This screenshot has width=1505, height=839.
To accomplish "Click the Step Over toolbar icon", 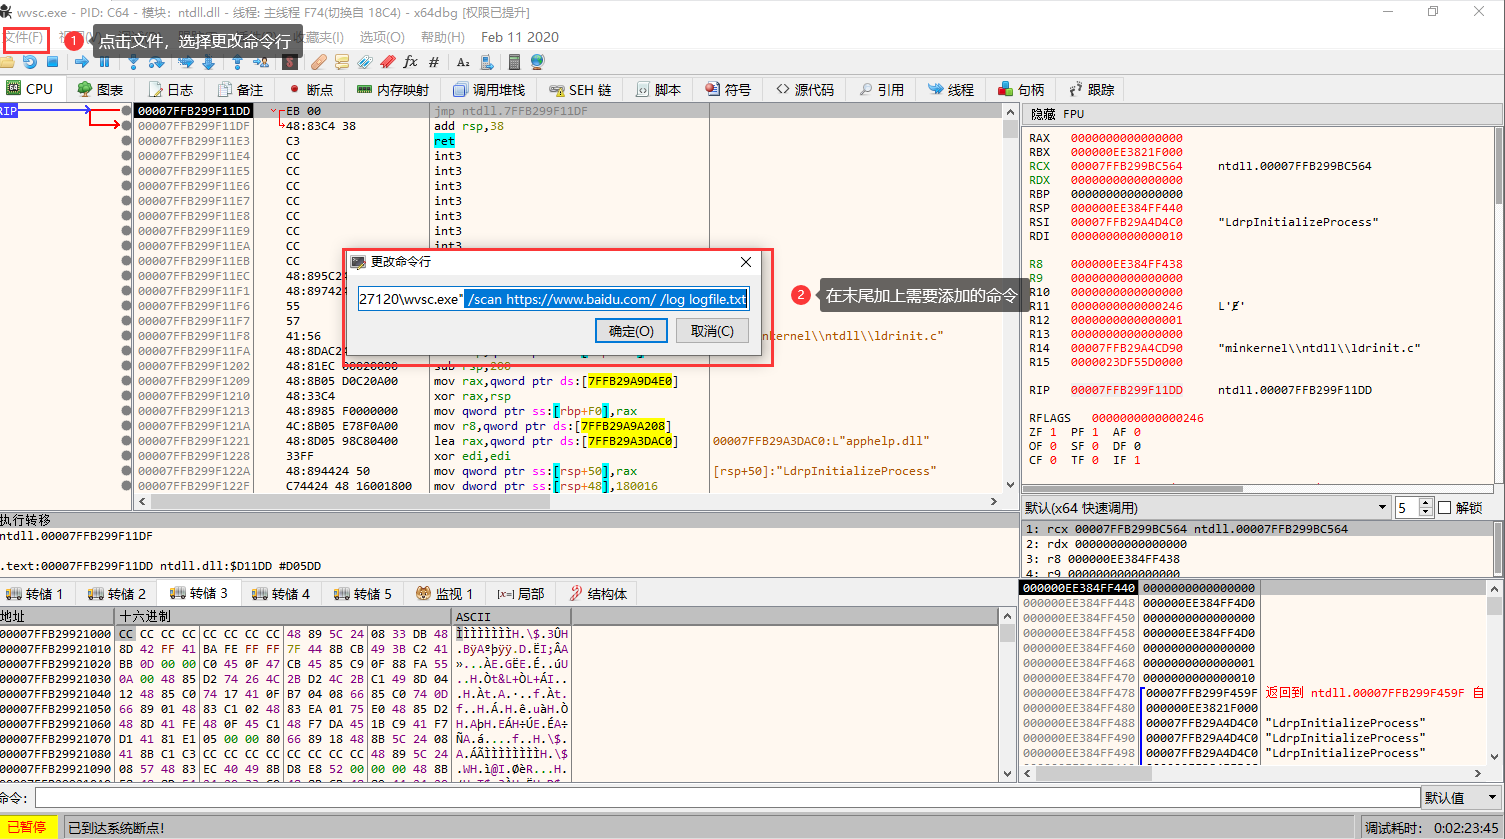I will (156, 62).
